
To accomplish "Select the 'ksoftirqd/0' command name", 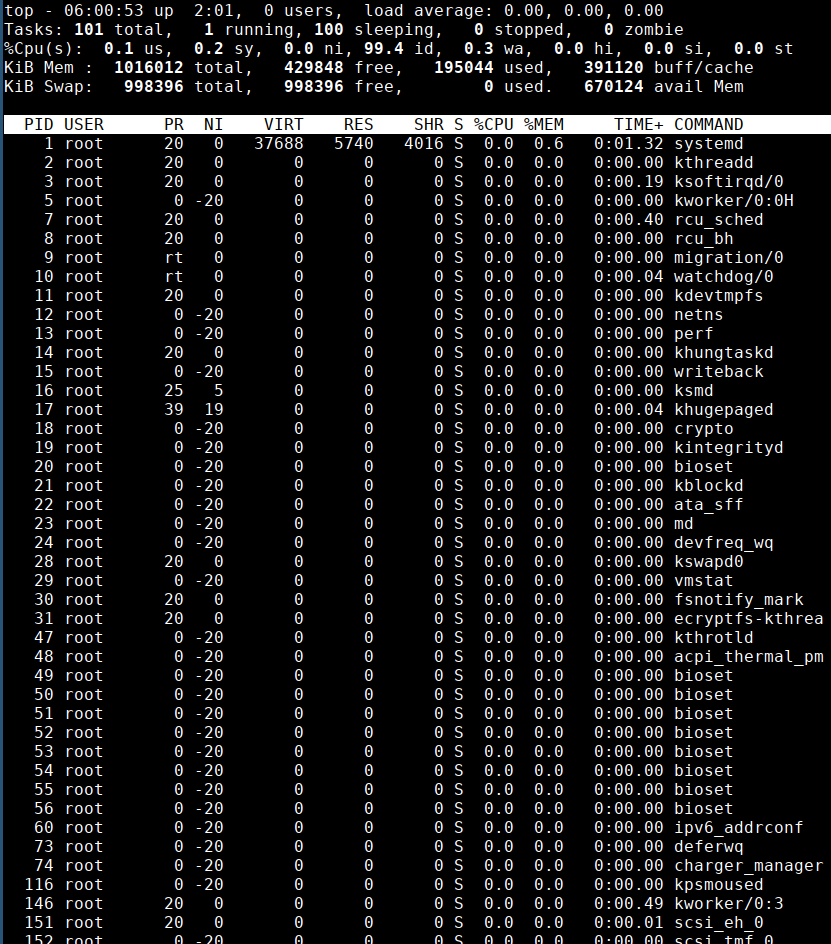I will pos(729,182).
